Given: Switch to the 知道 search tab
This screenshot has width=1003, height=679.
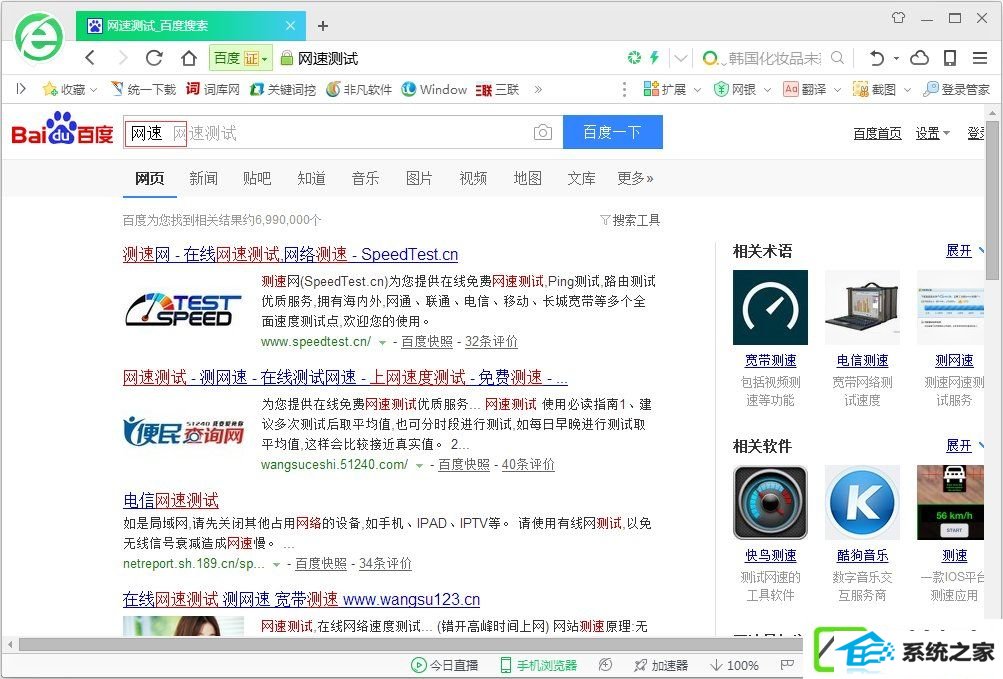Looking at the screenshot, I should (x=312, y=178).
